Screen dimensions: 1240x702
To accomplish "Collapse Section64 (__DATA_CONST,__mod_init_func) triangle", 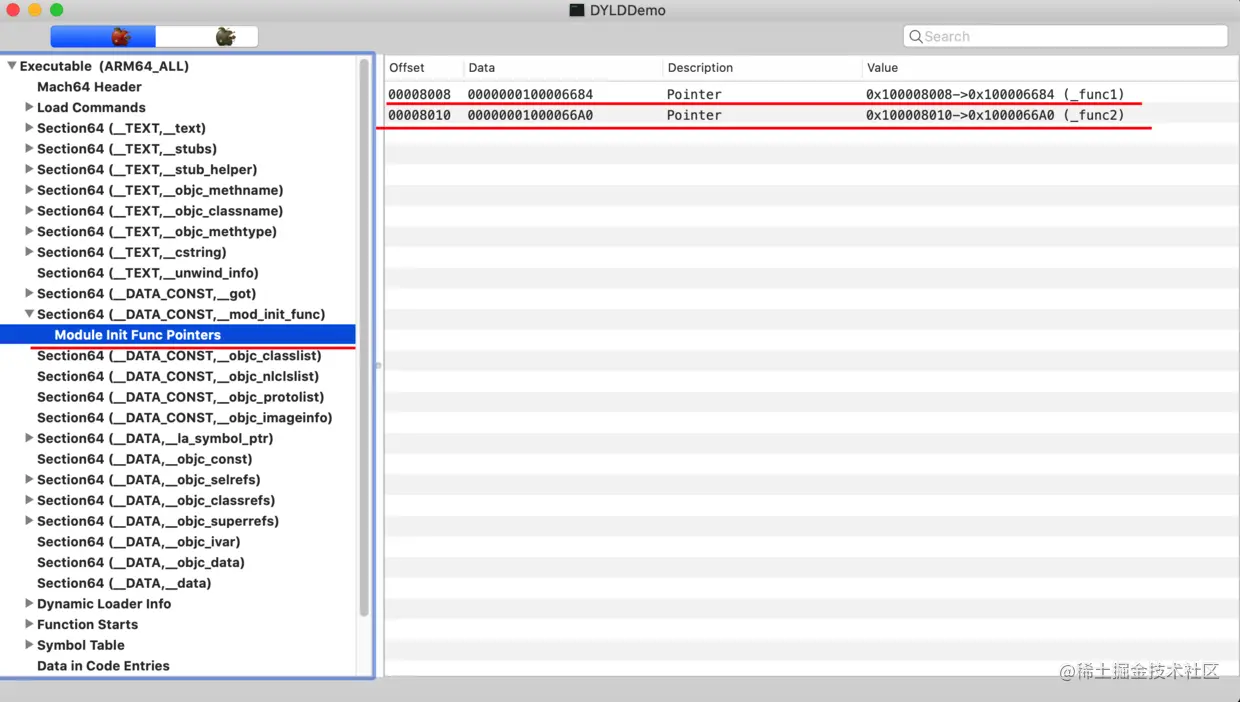I will pyautogui.click(x=29, y=314).
